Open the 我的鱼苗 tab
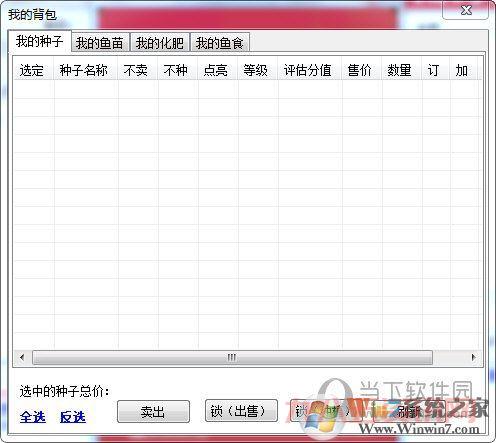Screen dimensions: 496x443 coord(100,43)
